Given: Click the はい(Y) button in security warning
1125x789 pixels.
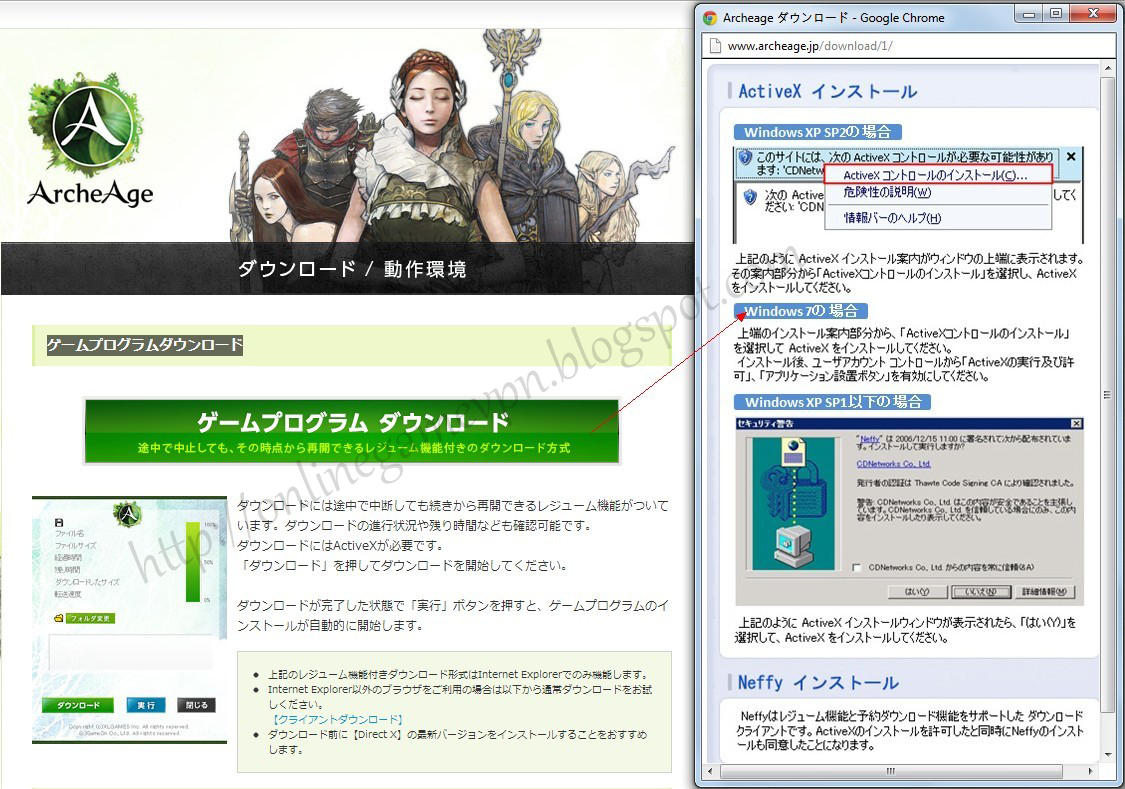Looking at the screenshot, I should 916,592.
